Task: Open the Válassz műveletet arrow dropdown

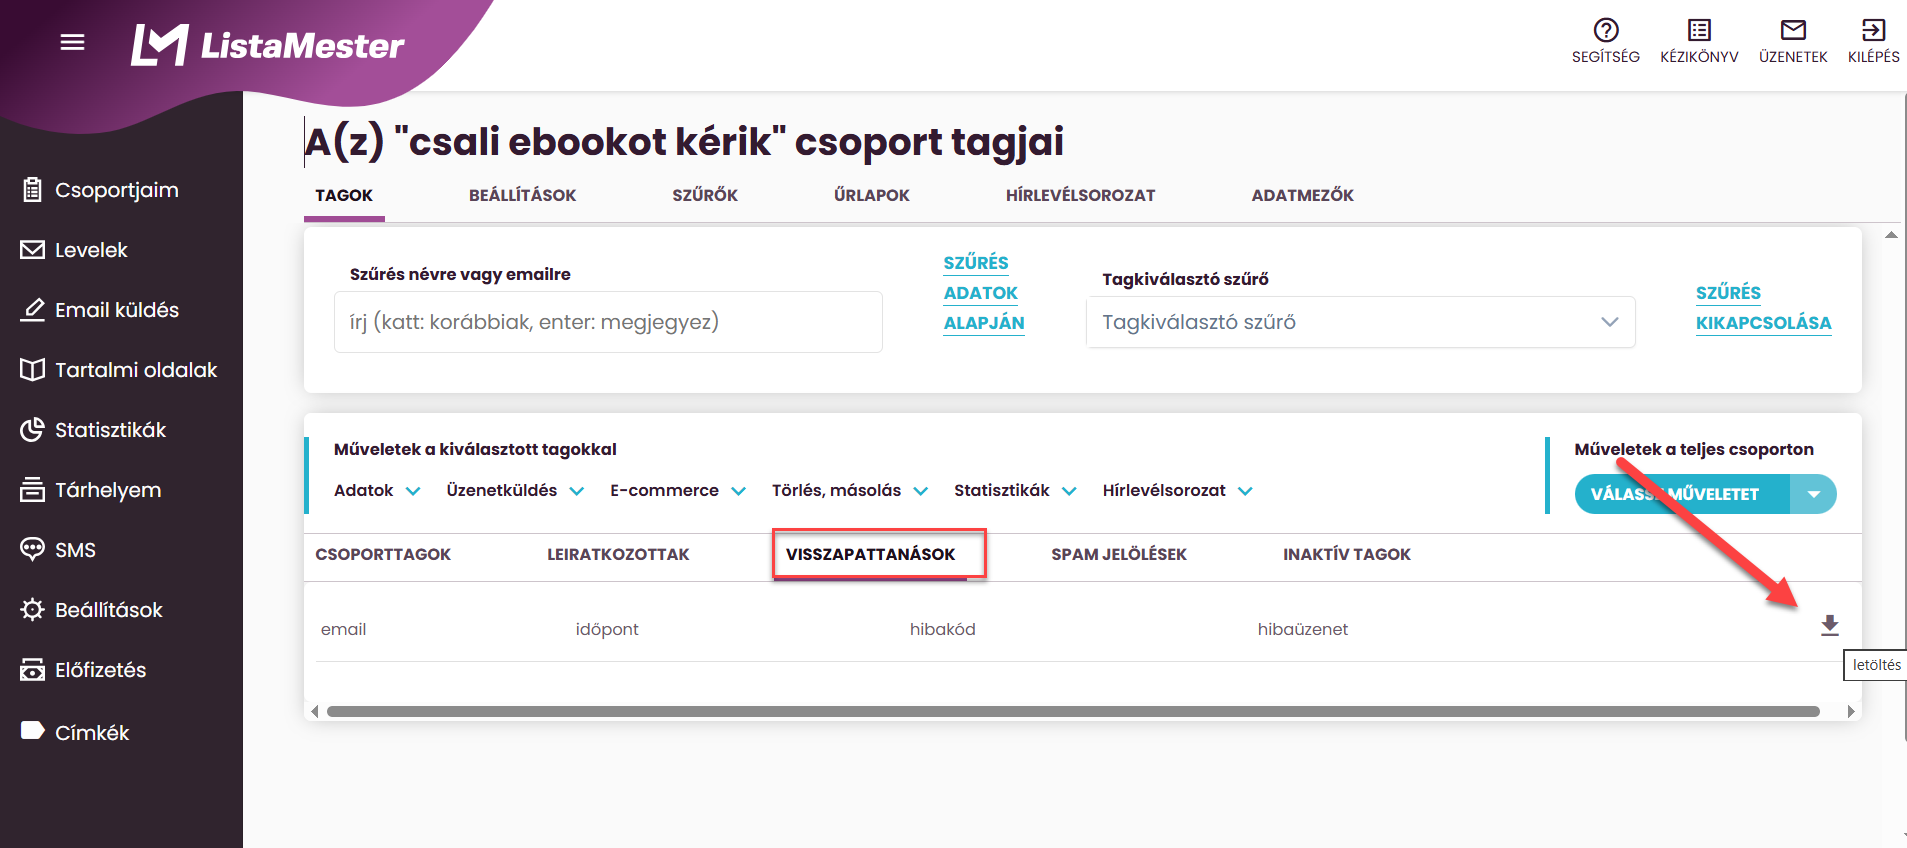Action: (1813, 494)
